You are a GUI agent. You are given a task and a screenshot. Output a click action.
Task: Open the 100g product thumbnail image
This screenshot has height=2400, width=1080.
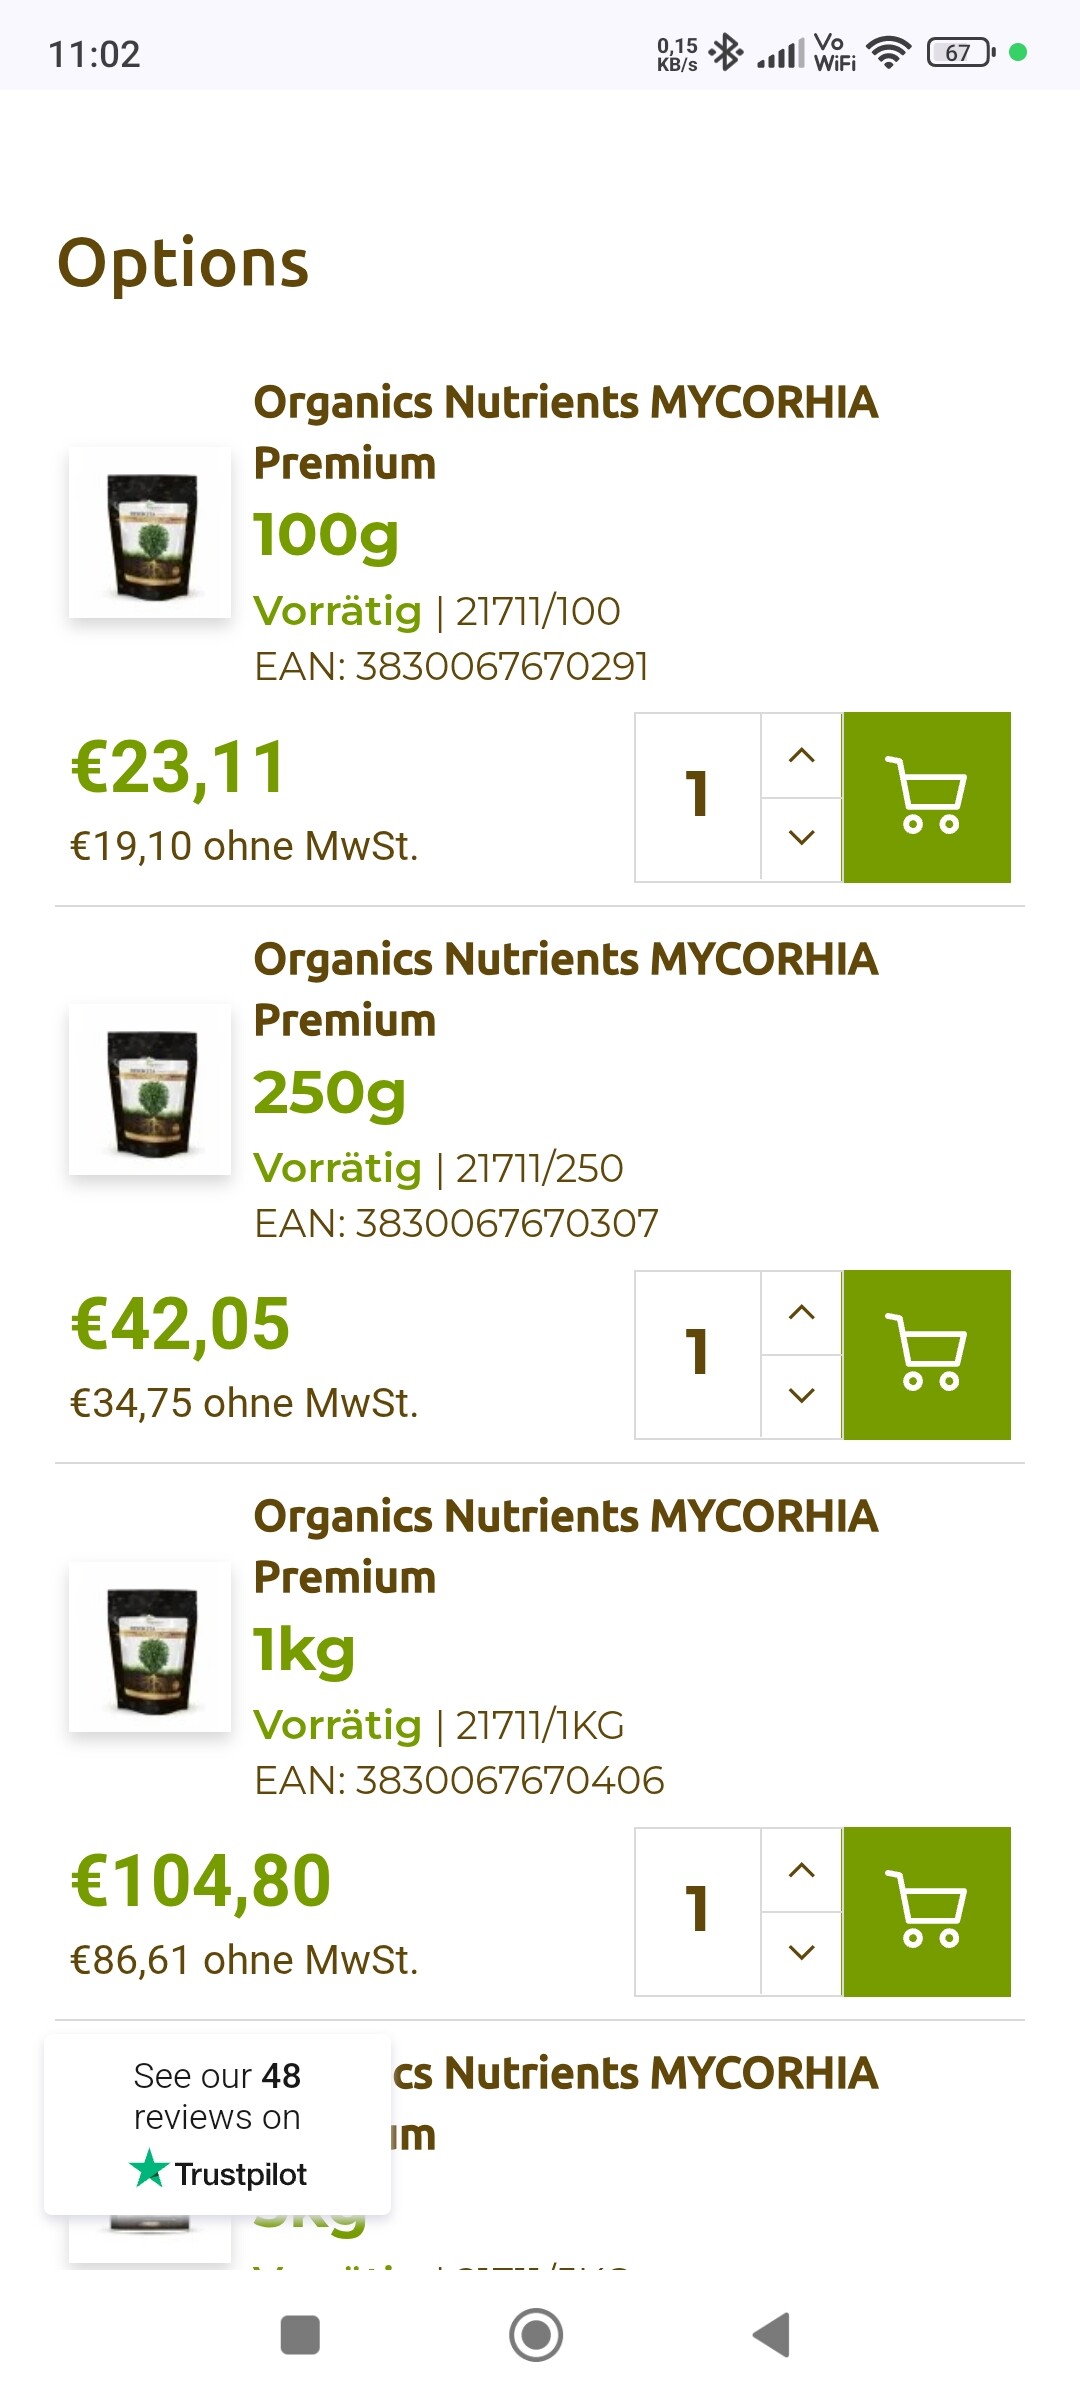point(150,533)
